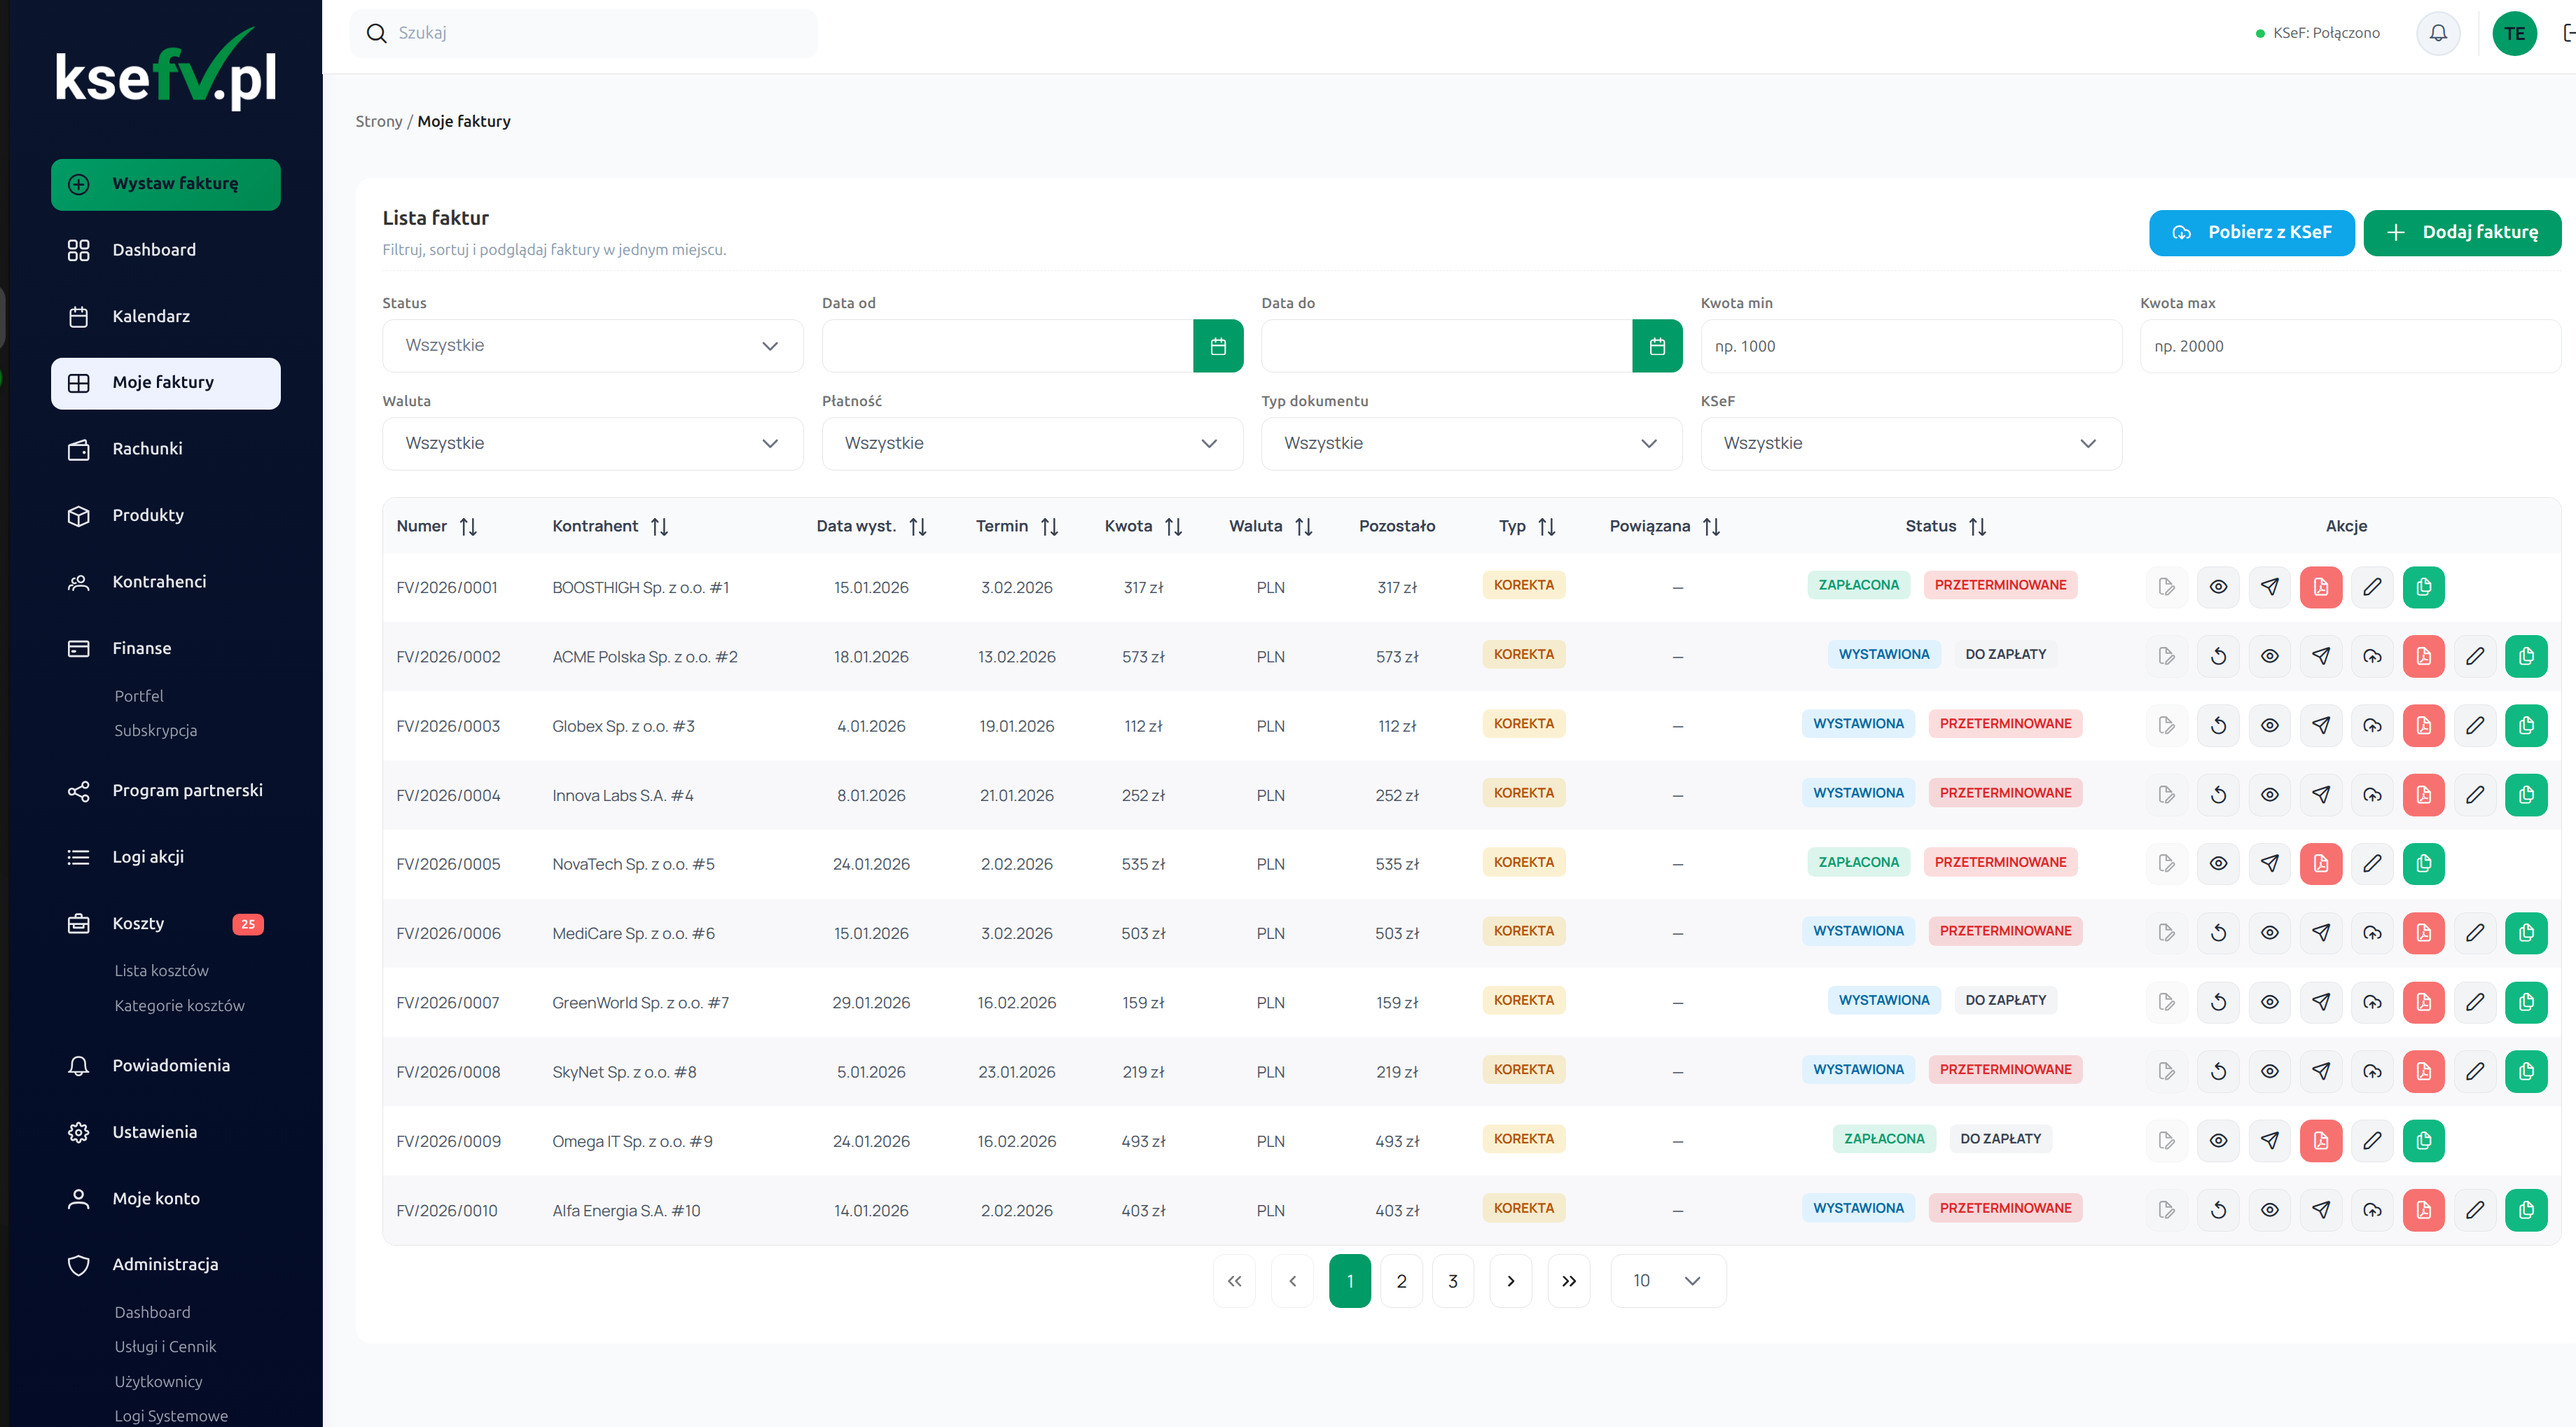Duplicate invoice FV/2026/0002 using green copy icon

point(2526,657)
